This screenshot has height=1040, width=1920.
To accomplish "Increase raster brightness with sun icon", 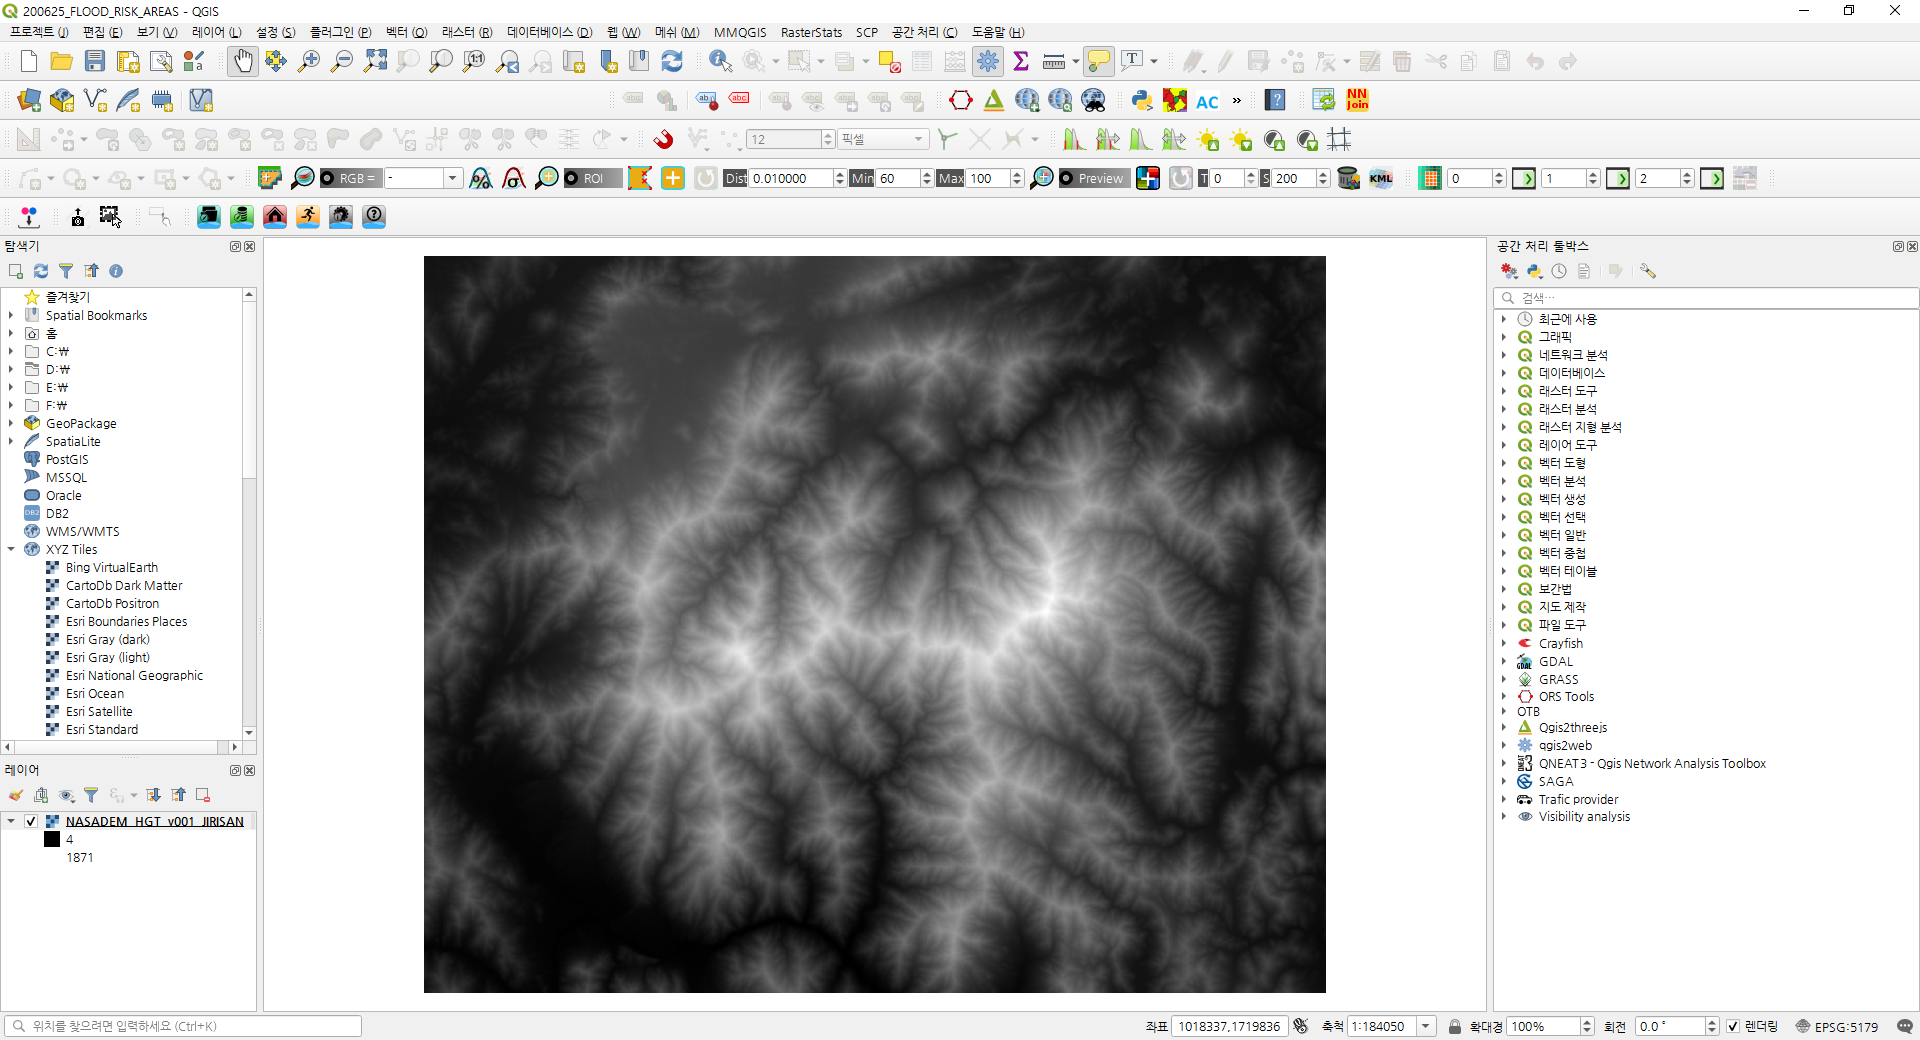I will pos(1208,140).
